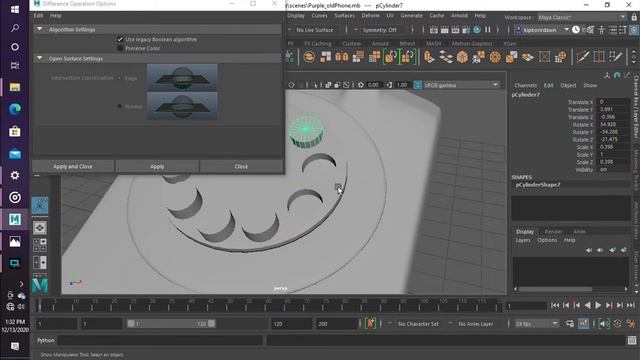Open the Script Editor icon at bottom right
The height and width of the screenshot is (360, 640).
point(632,340)
